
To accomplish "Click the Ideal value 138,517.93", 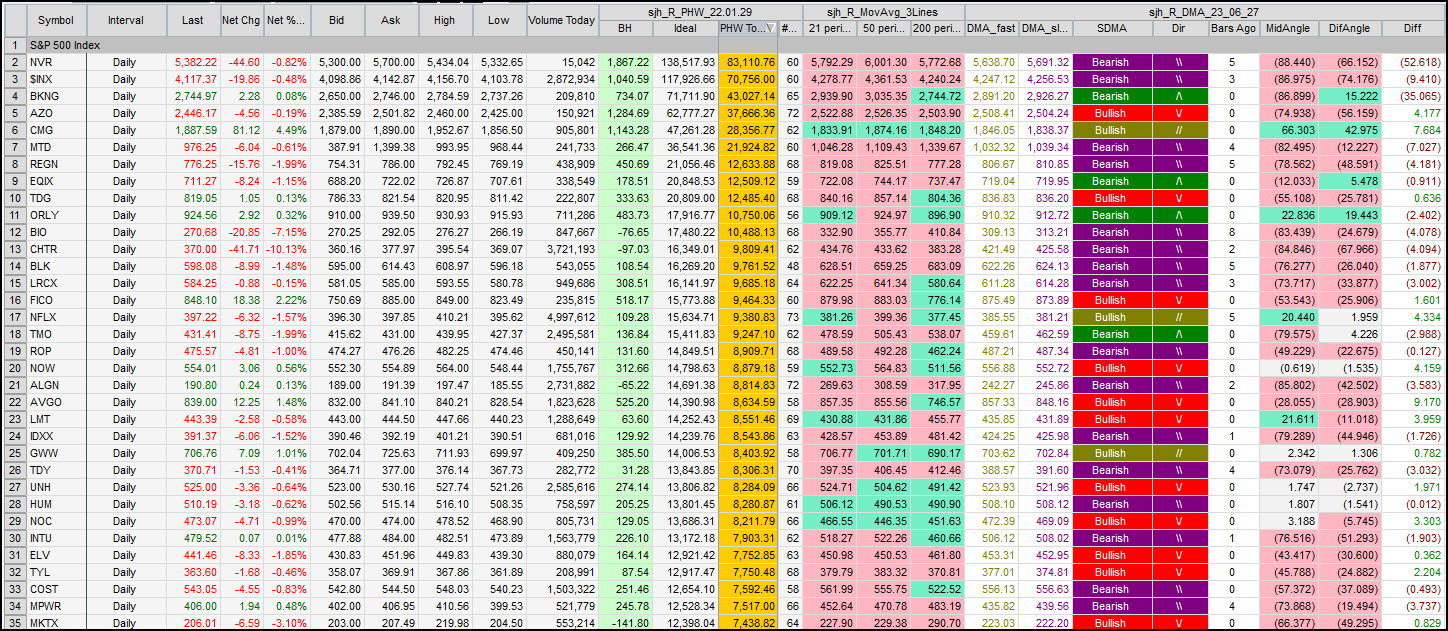I will (x=685, y=62).
